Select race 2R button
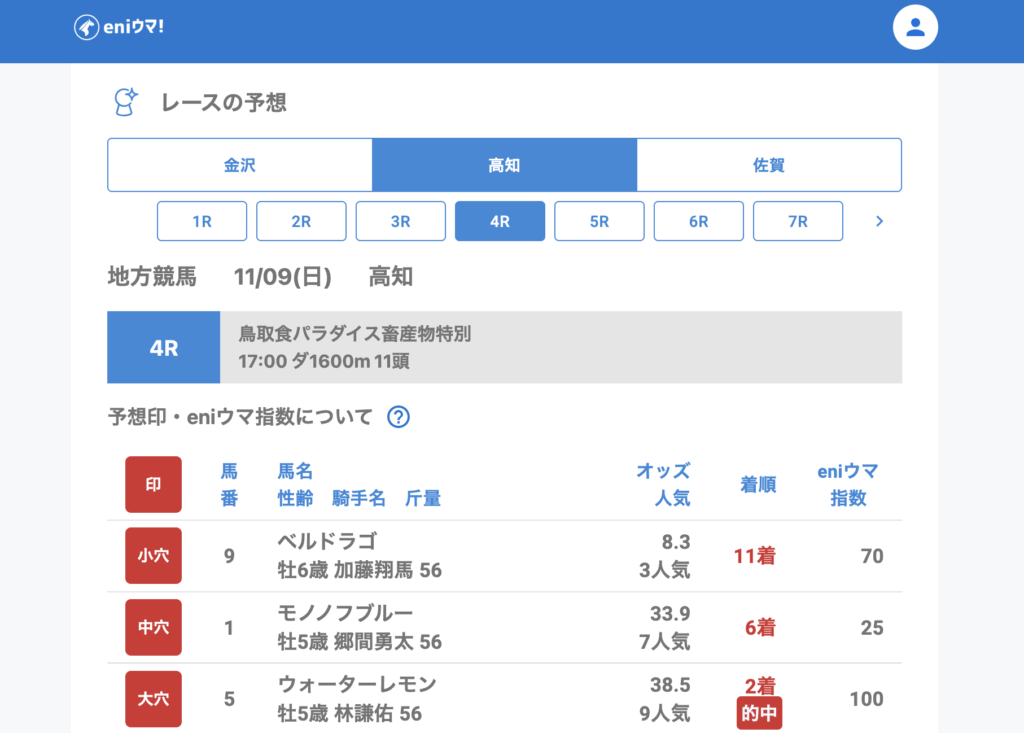The image size is (1024, 733). 301,222
